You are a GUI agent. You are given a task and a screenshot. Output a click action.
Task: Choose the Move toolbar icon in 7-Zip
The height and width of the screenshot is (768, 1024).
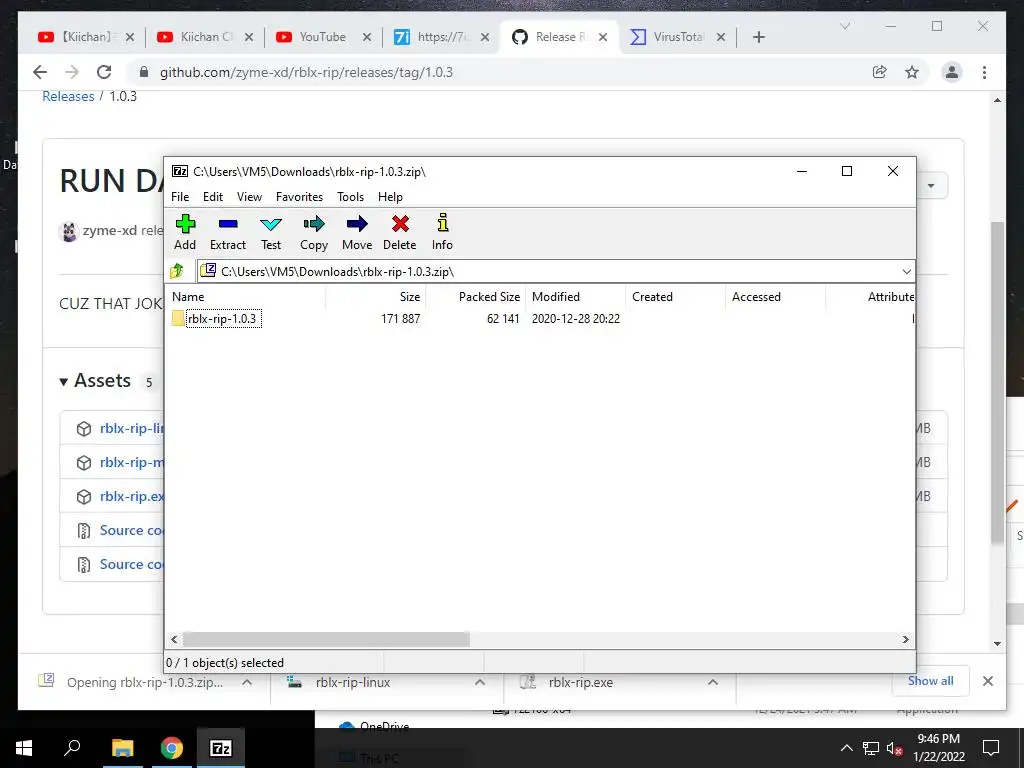357,232
